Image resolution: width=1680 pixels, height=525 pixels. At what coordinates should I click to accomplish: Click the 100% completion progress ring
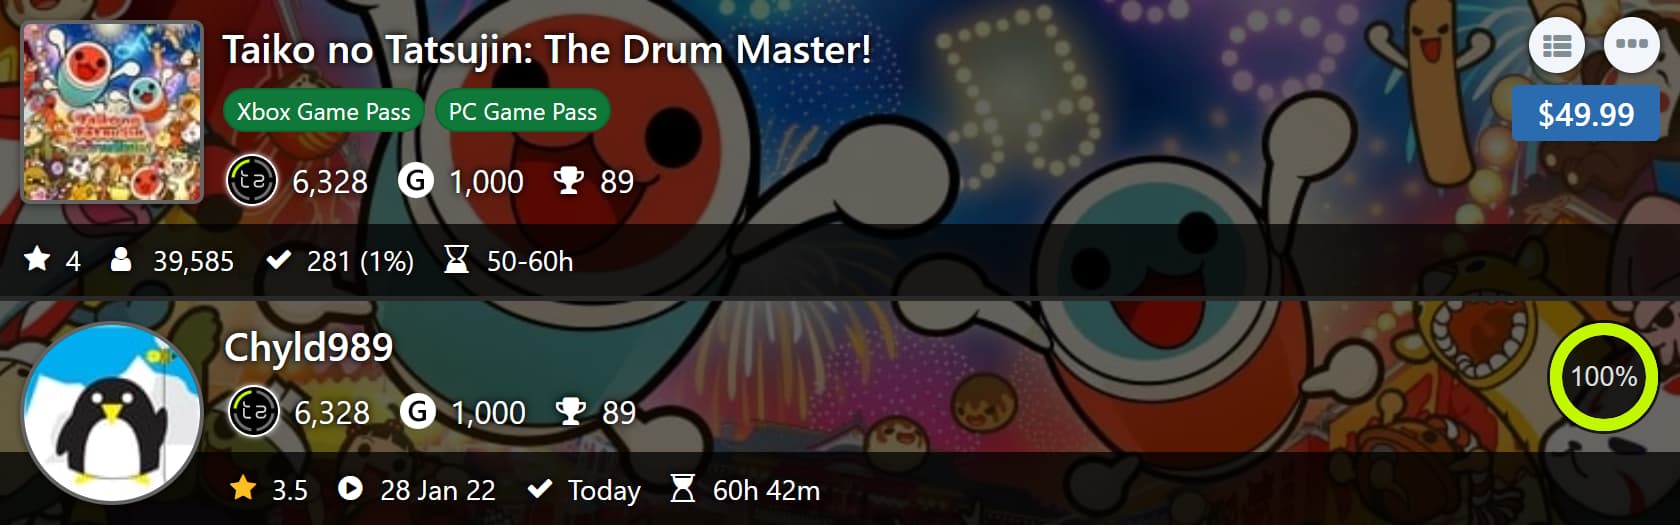pos(1603,377)
